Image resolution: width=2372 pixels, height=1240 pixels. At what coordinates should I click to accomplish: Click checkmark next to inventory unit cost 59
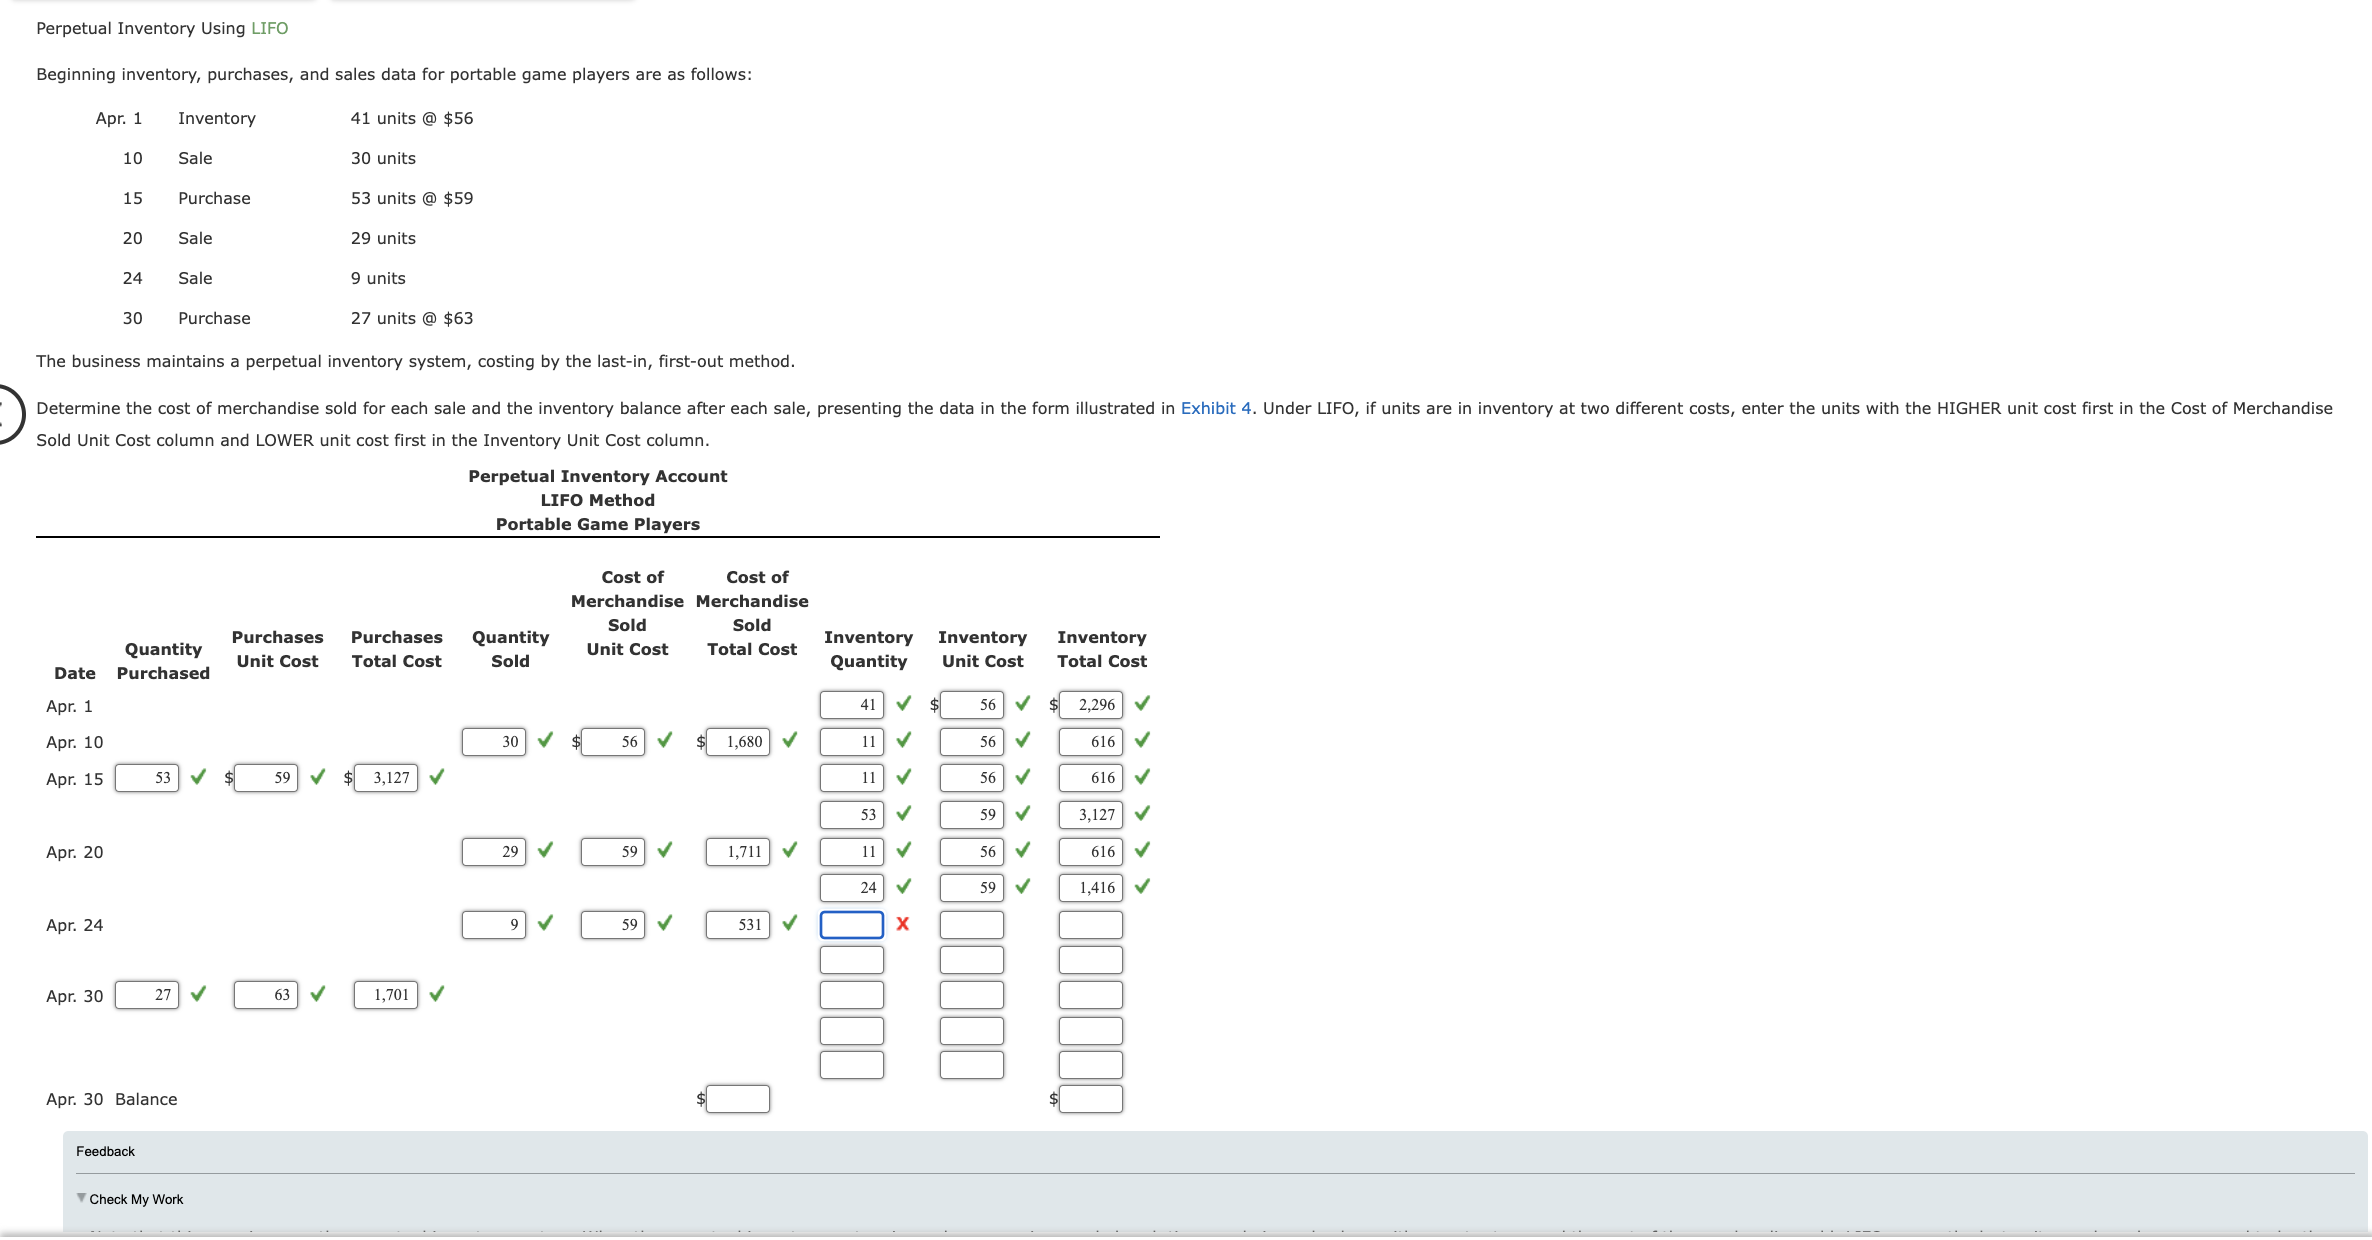coord(1022,815)
